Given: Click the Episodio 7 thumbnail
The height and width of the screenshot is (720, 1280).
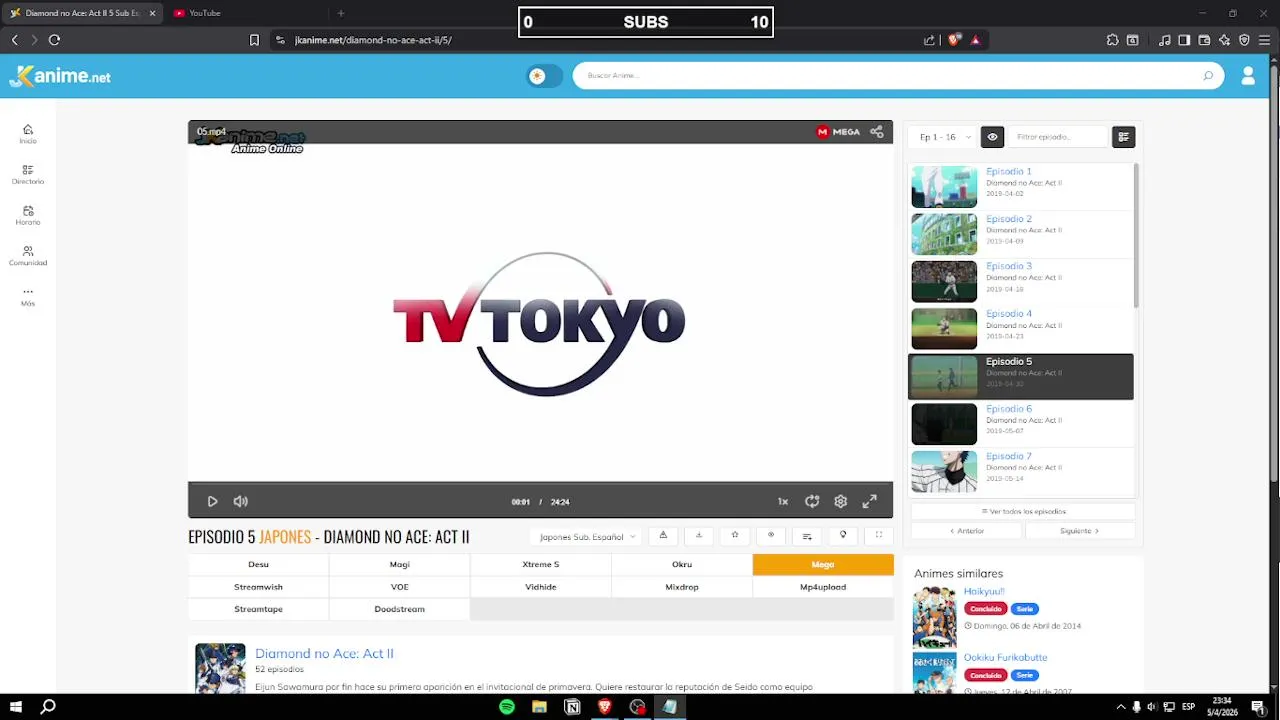Looking at the screenshot, I should pos(944,472).
